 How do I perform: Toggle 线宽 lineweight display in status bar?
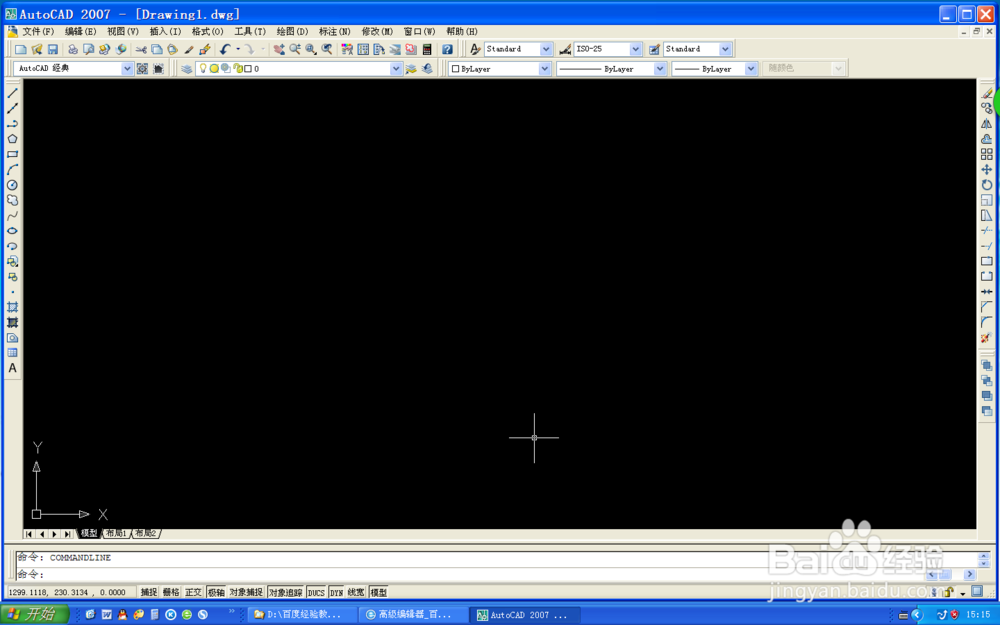tap(356, 592)
